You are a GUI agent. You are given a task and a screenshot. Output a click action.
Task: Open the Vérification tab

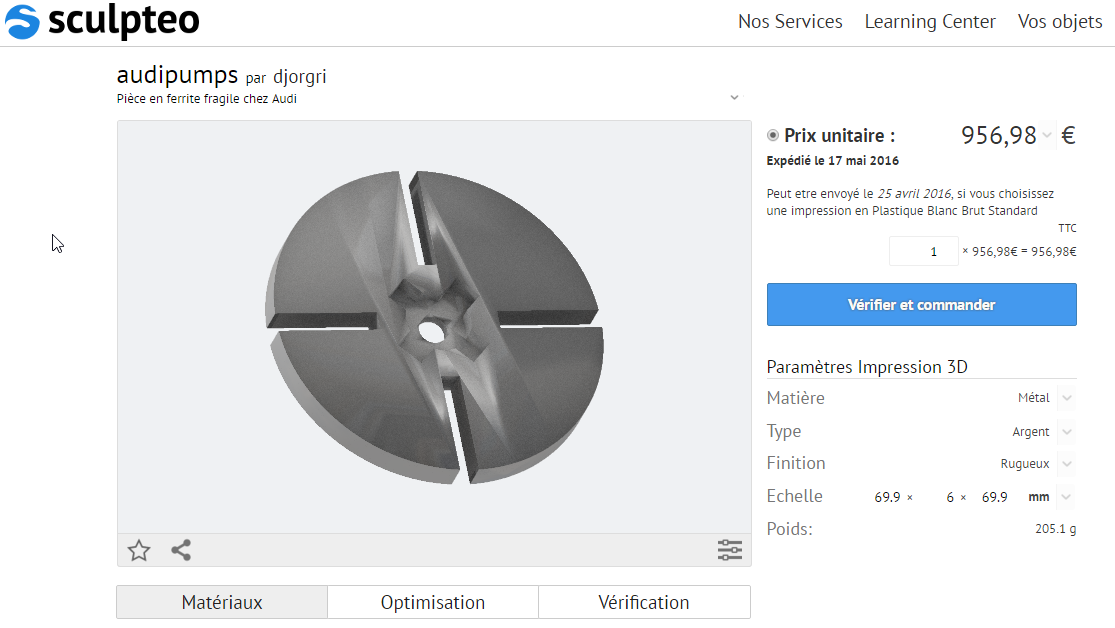click(x=644, y=602)
